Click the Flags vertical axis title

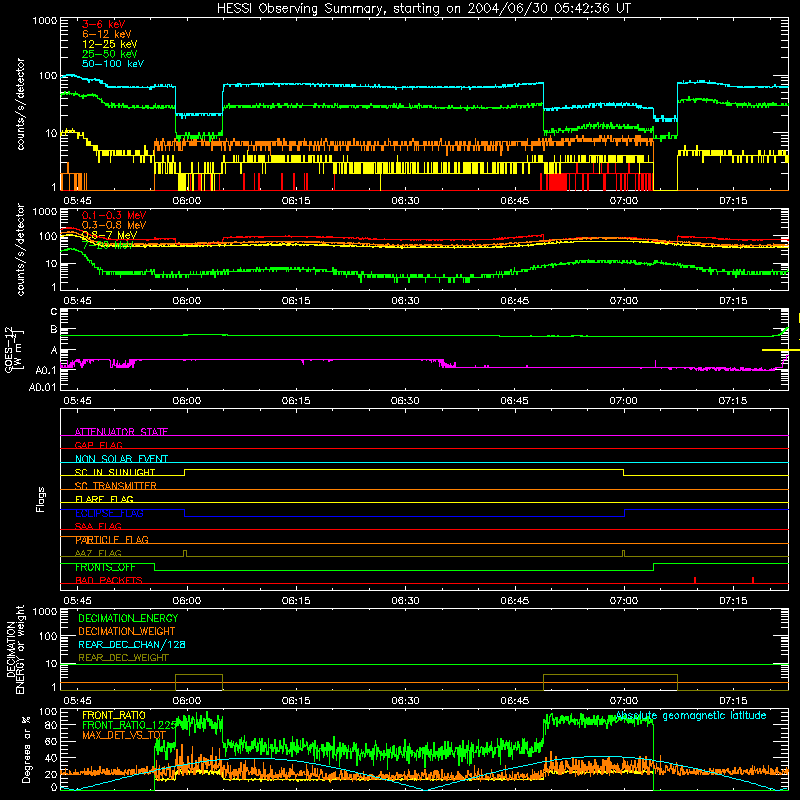(x=40, y=499)
